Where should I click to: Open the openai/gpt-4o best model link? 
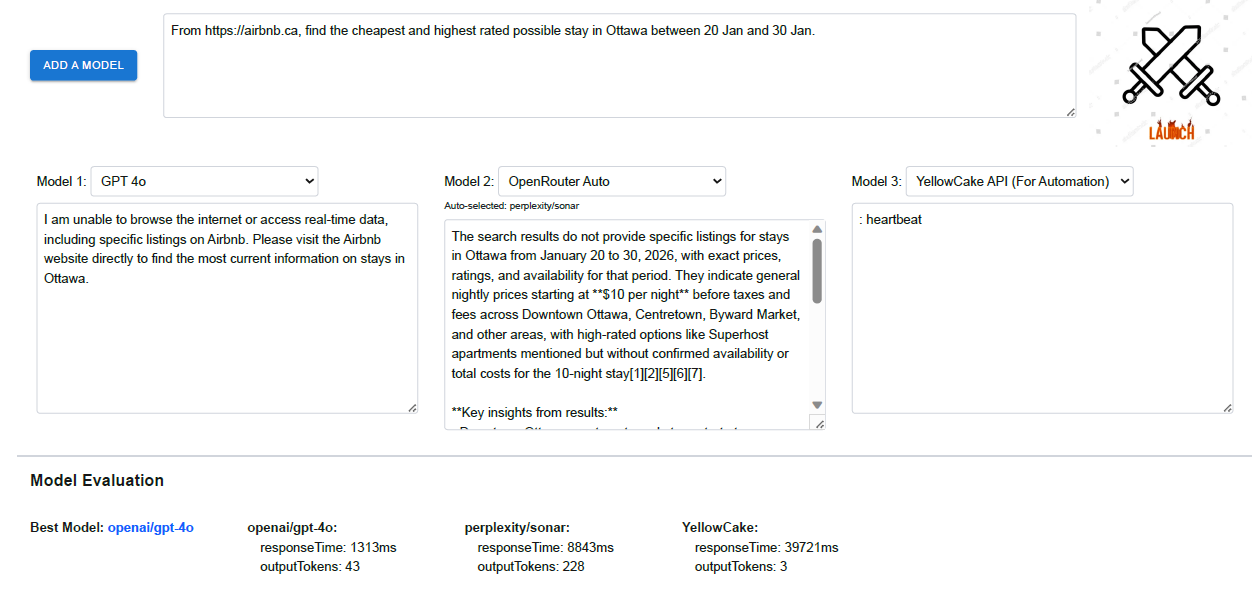point(151,527)
